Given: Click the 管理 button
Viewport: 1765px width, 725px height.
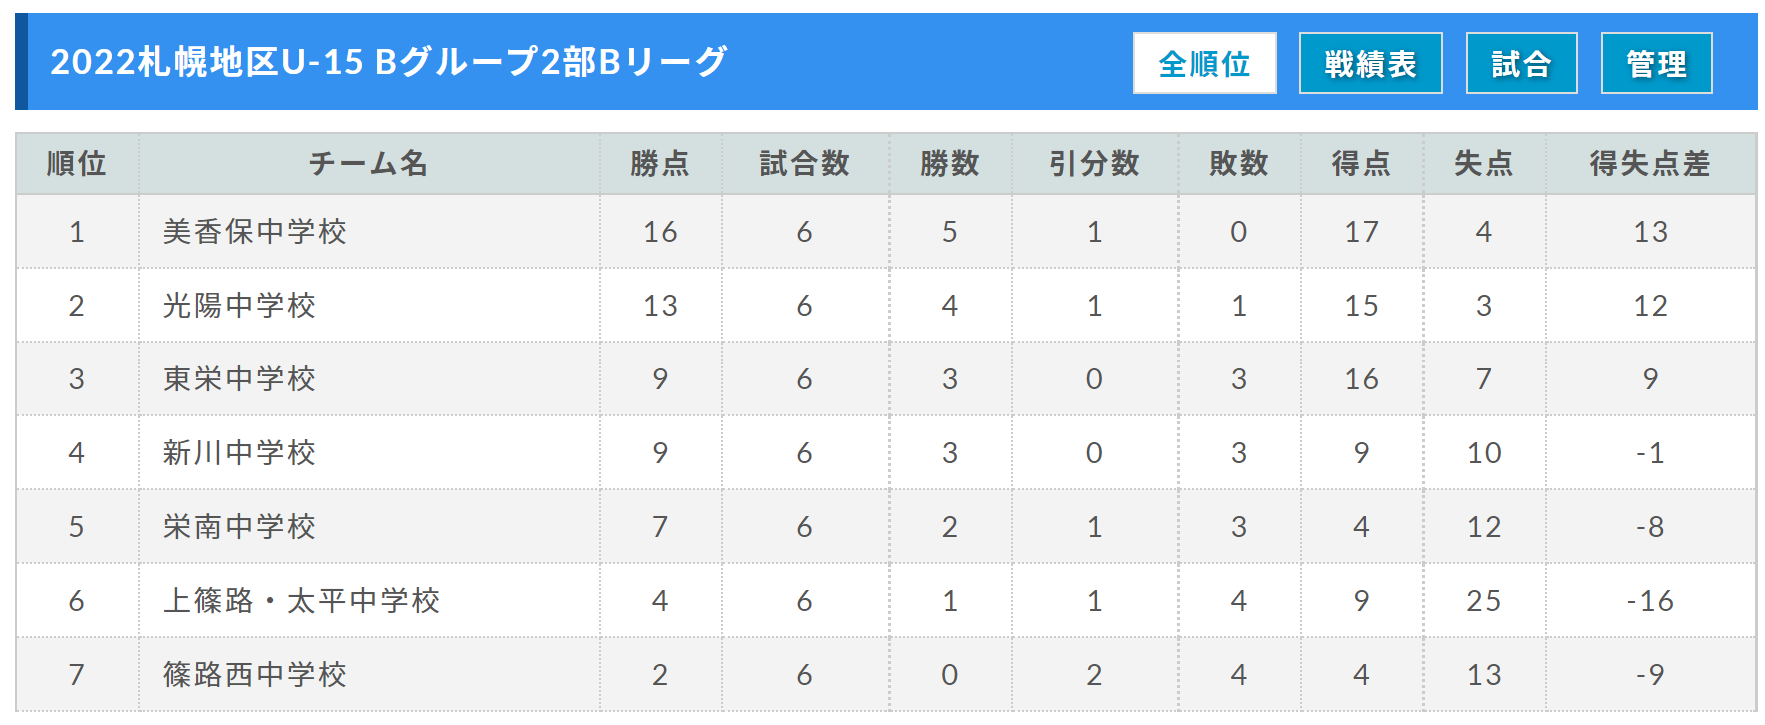Looking at the screenshot, I should click(x=1656, y=64).
